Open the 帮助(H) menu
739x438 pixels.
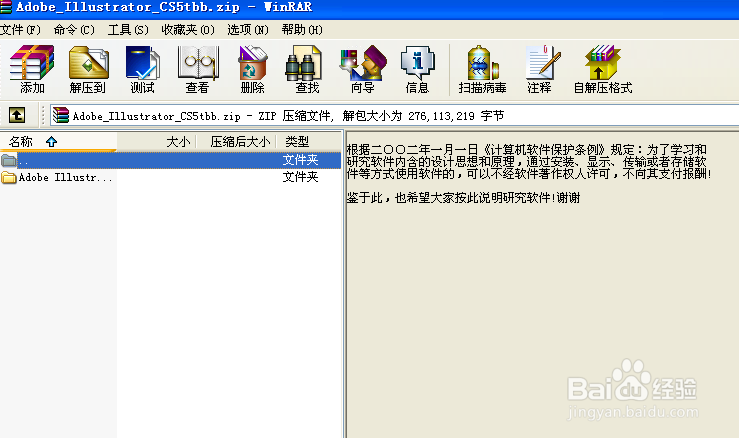302,30
